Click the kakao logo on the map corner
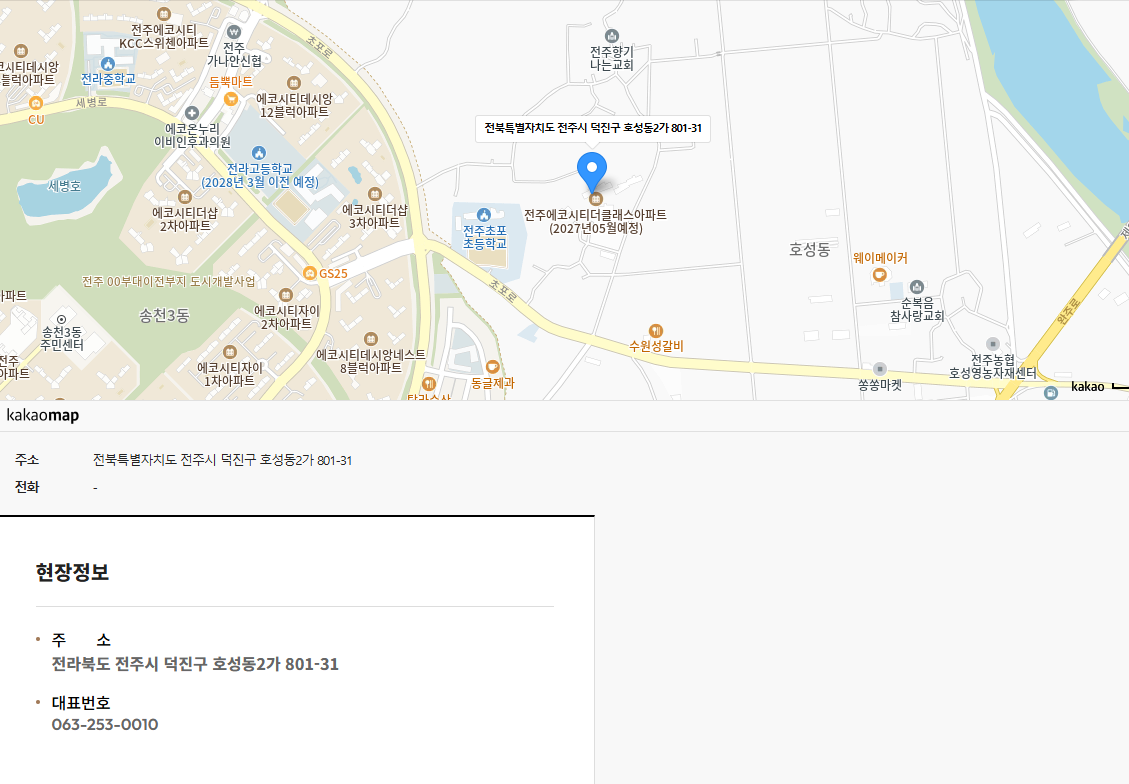1129x784 pixels. (1087, 387)
